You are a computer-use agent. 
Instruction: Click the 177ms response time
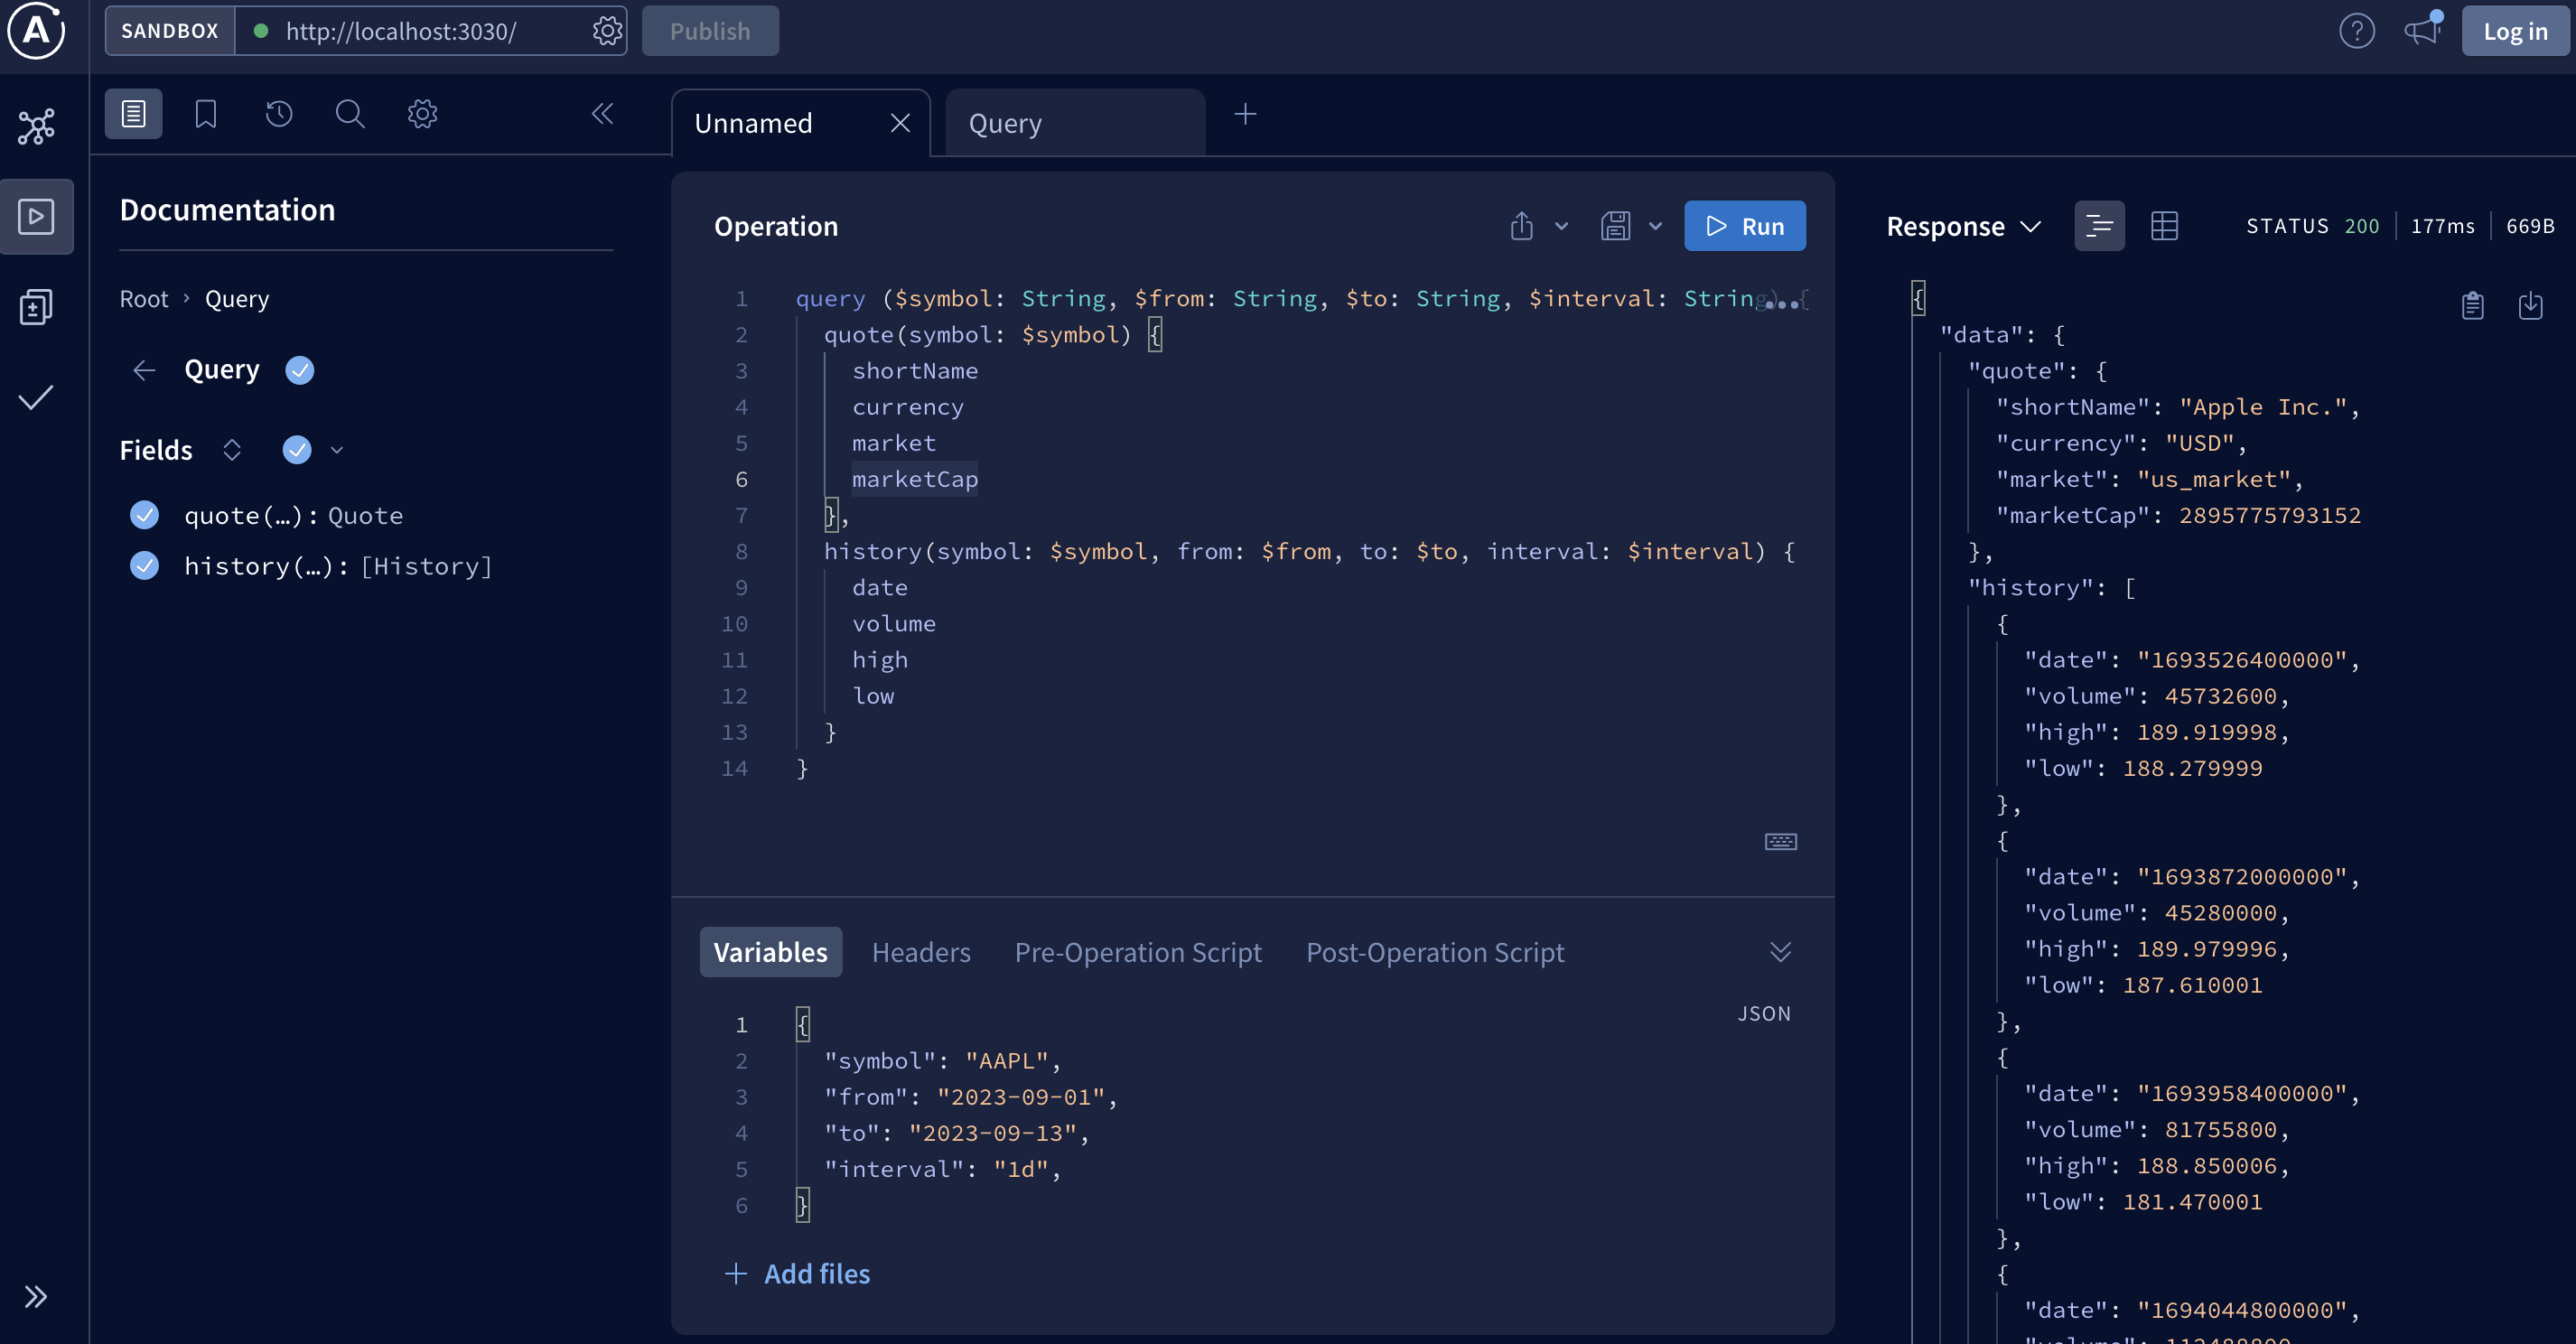(2442, 226)
